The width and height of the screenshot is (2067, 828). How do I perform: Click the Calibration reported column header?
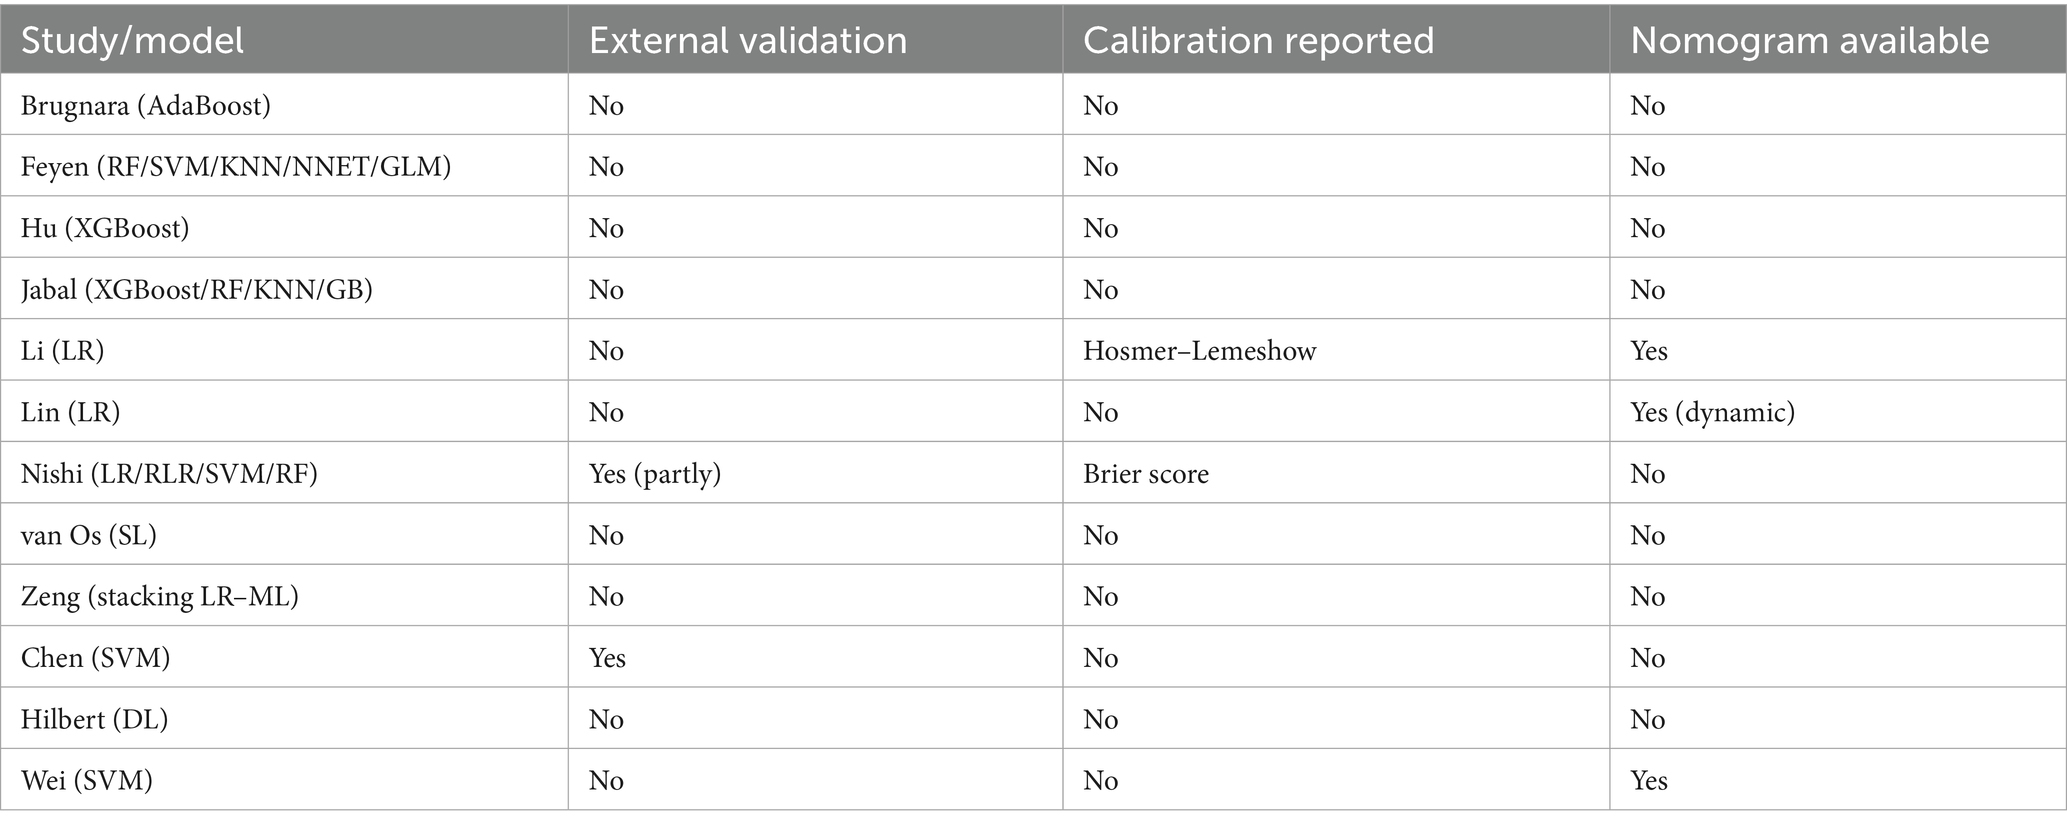click(x=1258, y=40)
